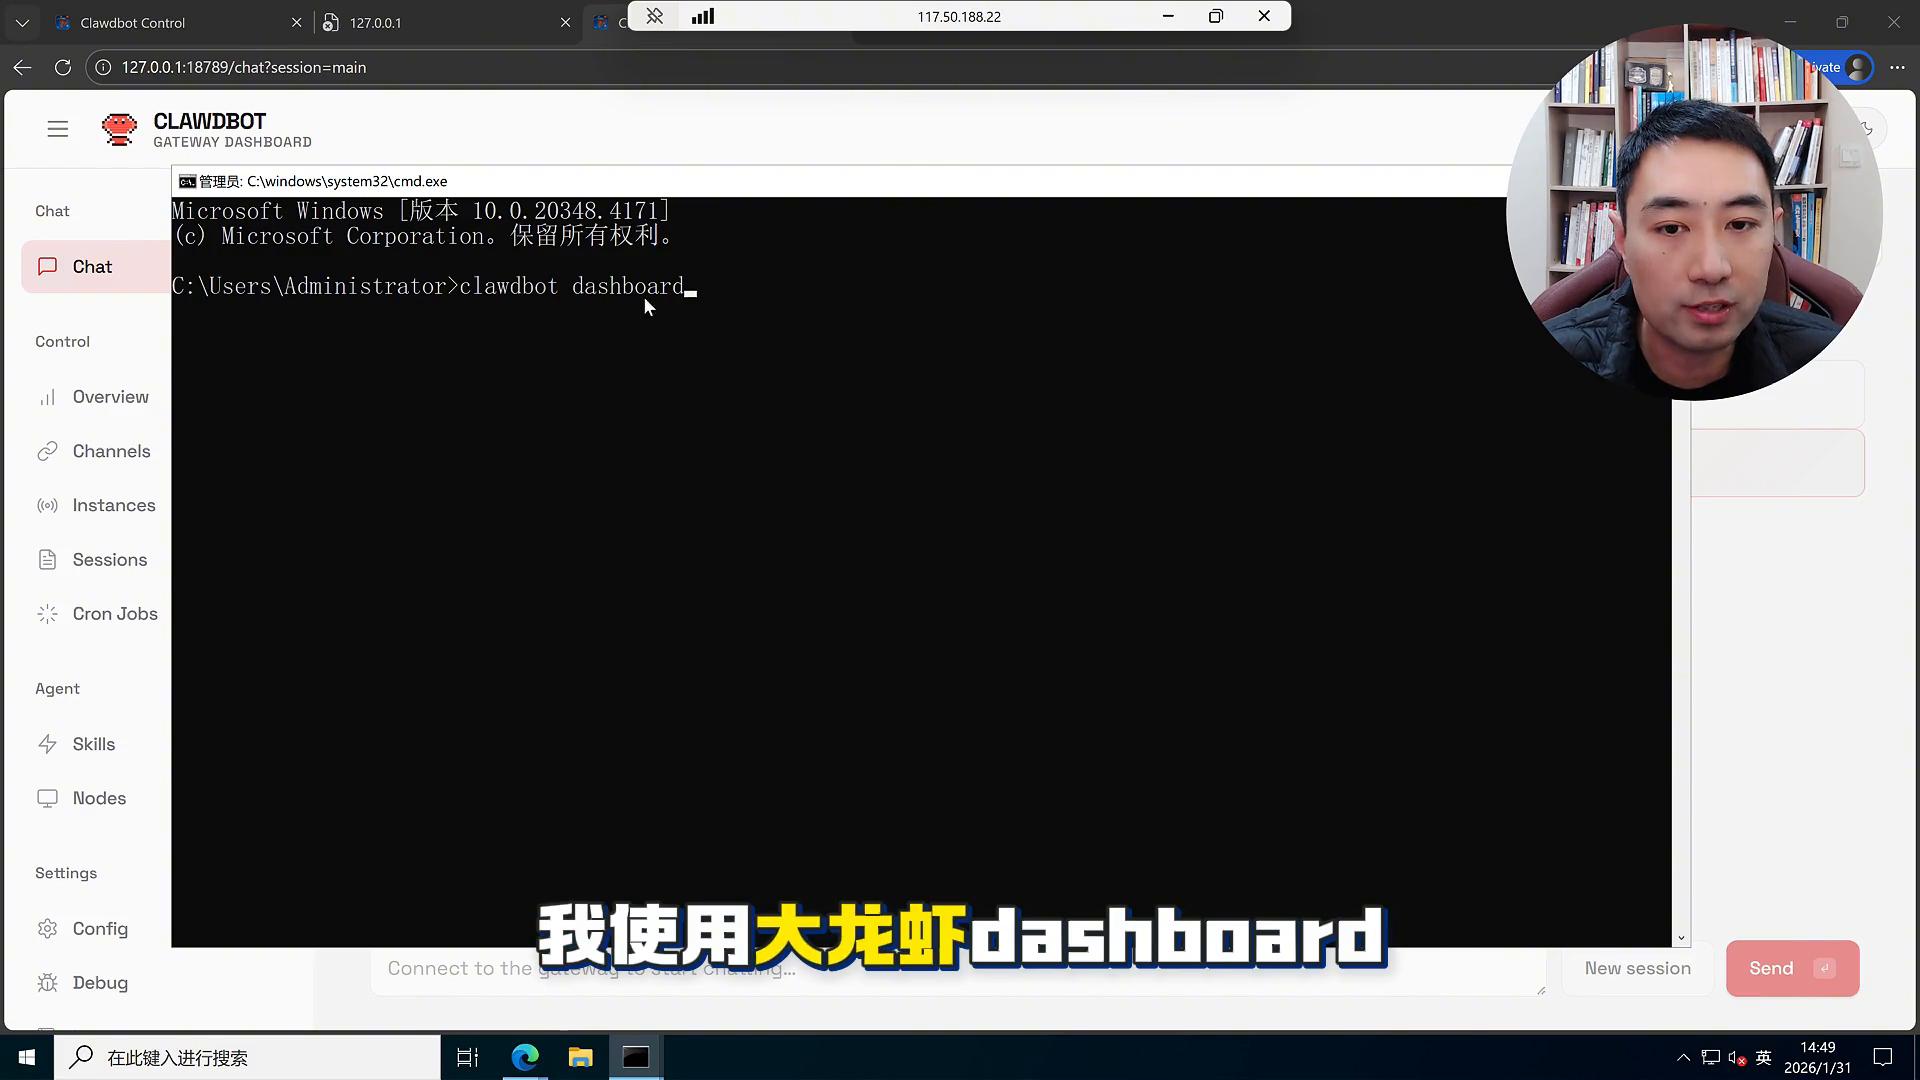This screenshot has width=1920, height=1080.
Task: Show hidden system tray icons
Action: point(1683,1058)
